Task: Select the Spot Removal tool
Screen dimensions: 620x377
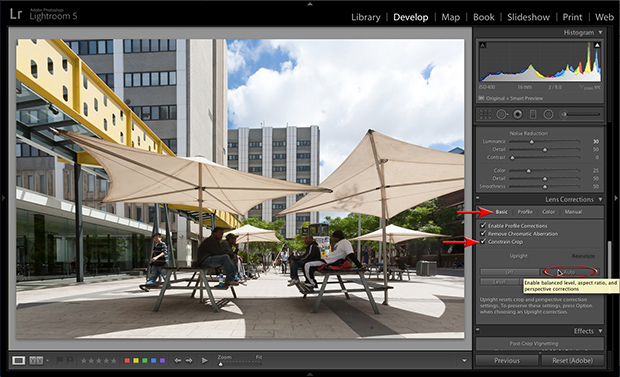Action: point(502,115)
